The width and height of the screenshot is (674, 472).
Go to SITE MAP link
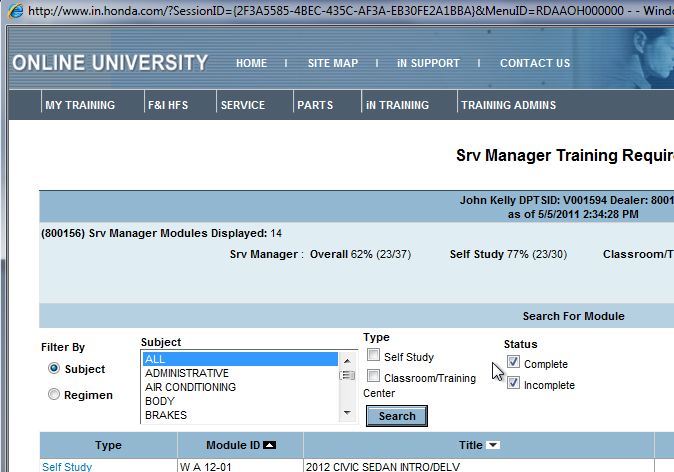[x=332, y=63]
